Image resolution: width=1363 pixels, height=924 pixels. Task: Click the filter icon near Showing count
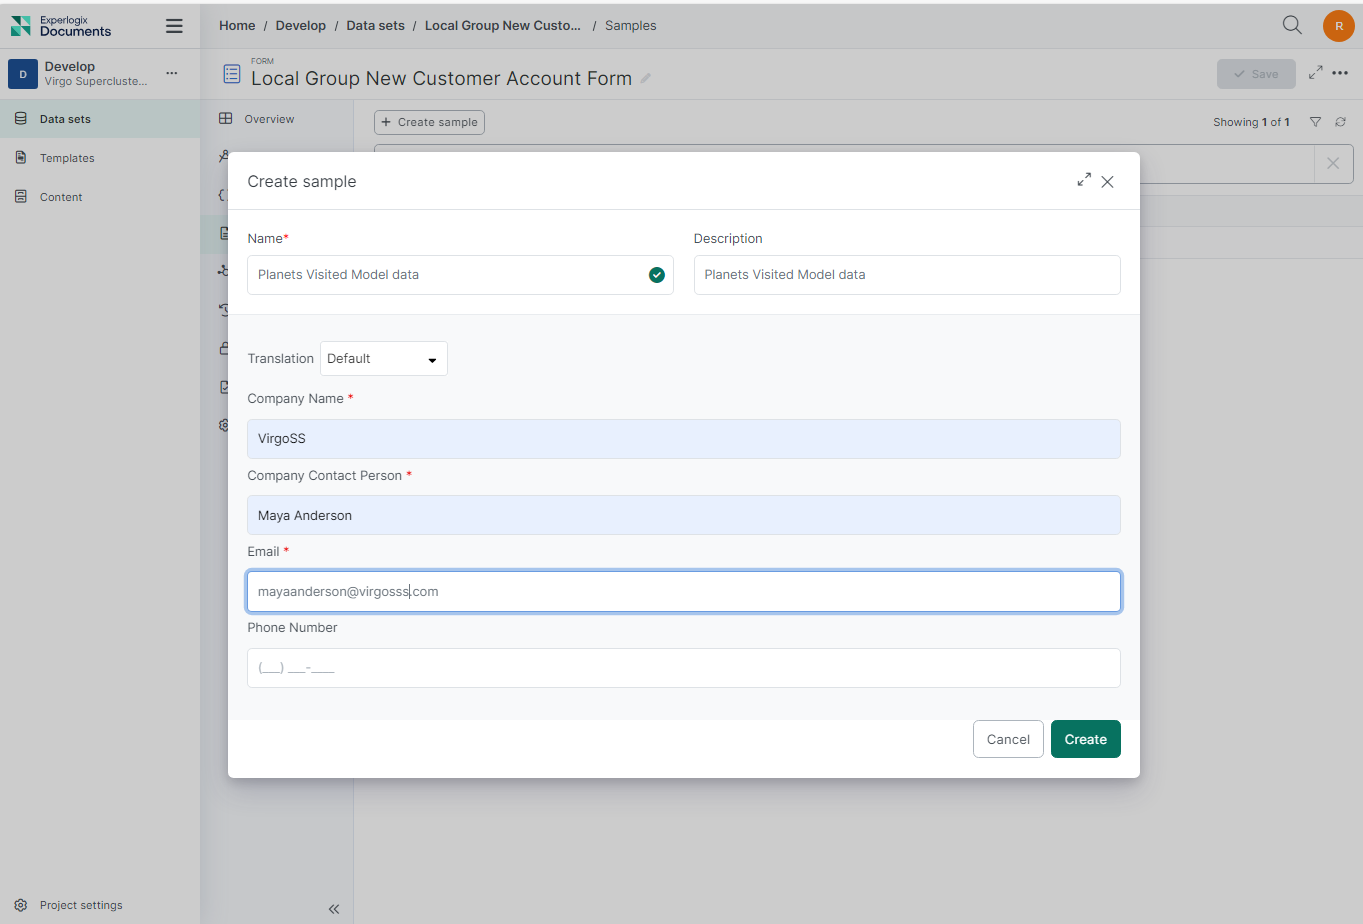tap(1315, 122)
